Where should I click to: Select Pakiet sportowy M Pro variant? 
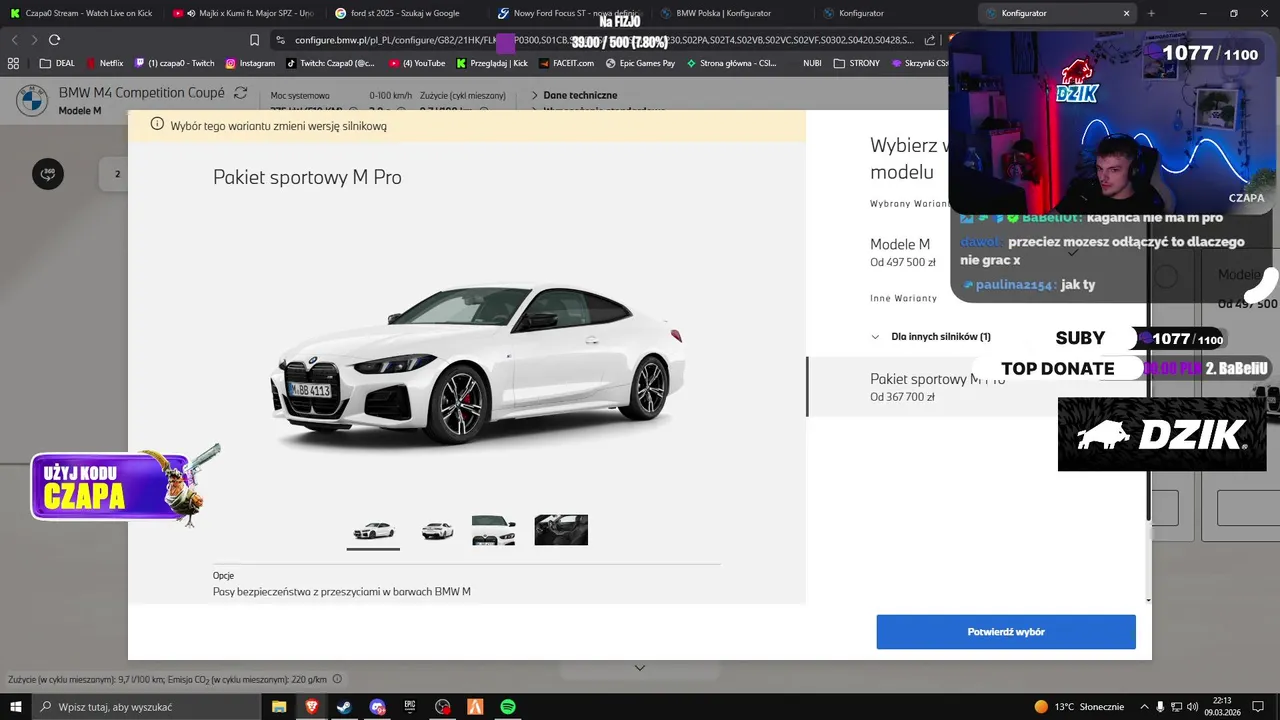click(978, 387)
